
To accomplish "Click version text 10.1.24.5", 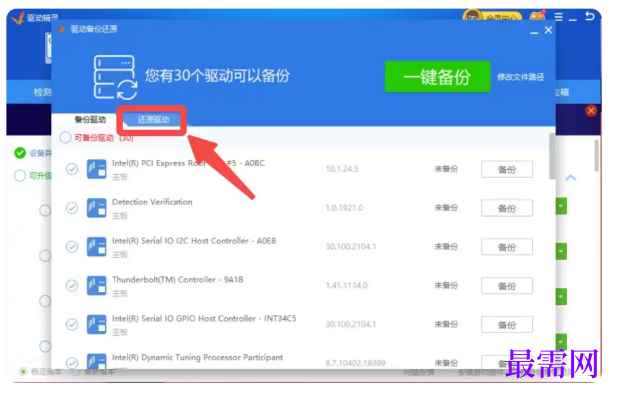I will coord(342,169).
